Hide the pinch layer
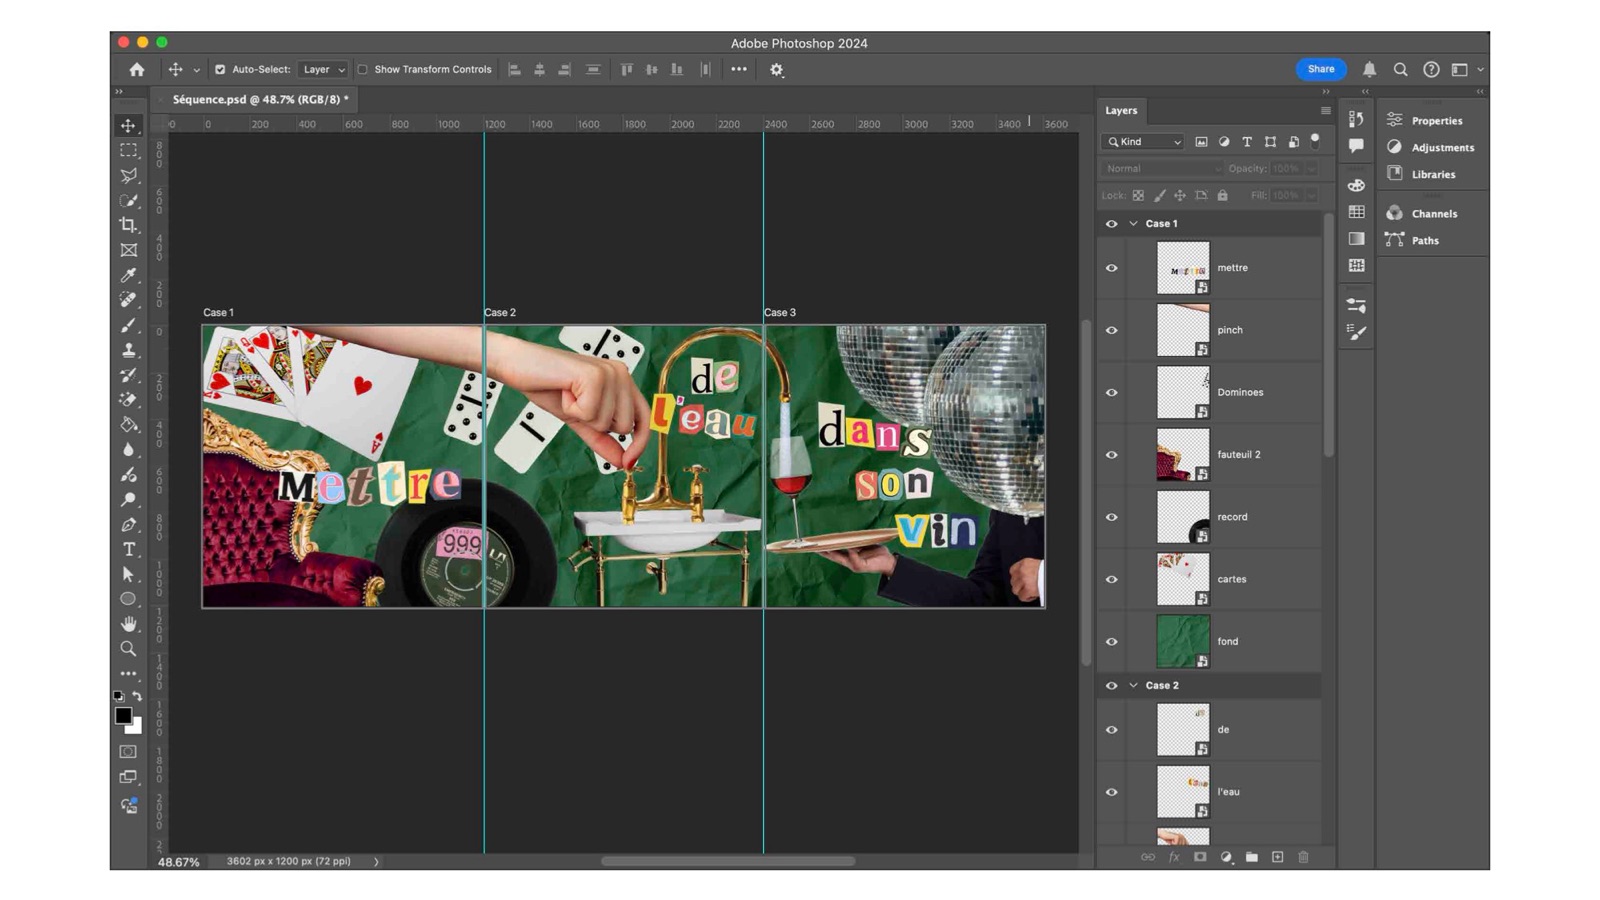Image resolution: width=1600 pixels, height=900 pixels. [x=1111, y=330]
